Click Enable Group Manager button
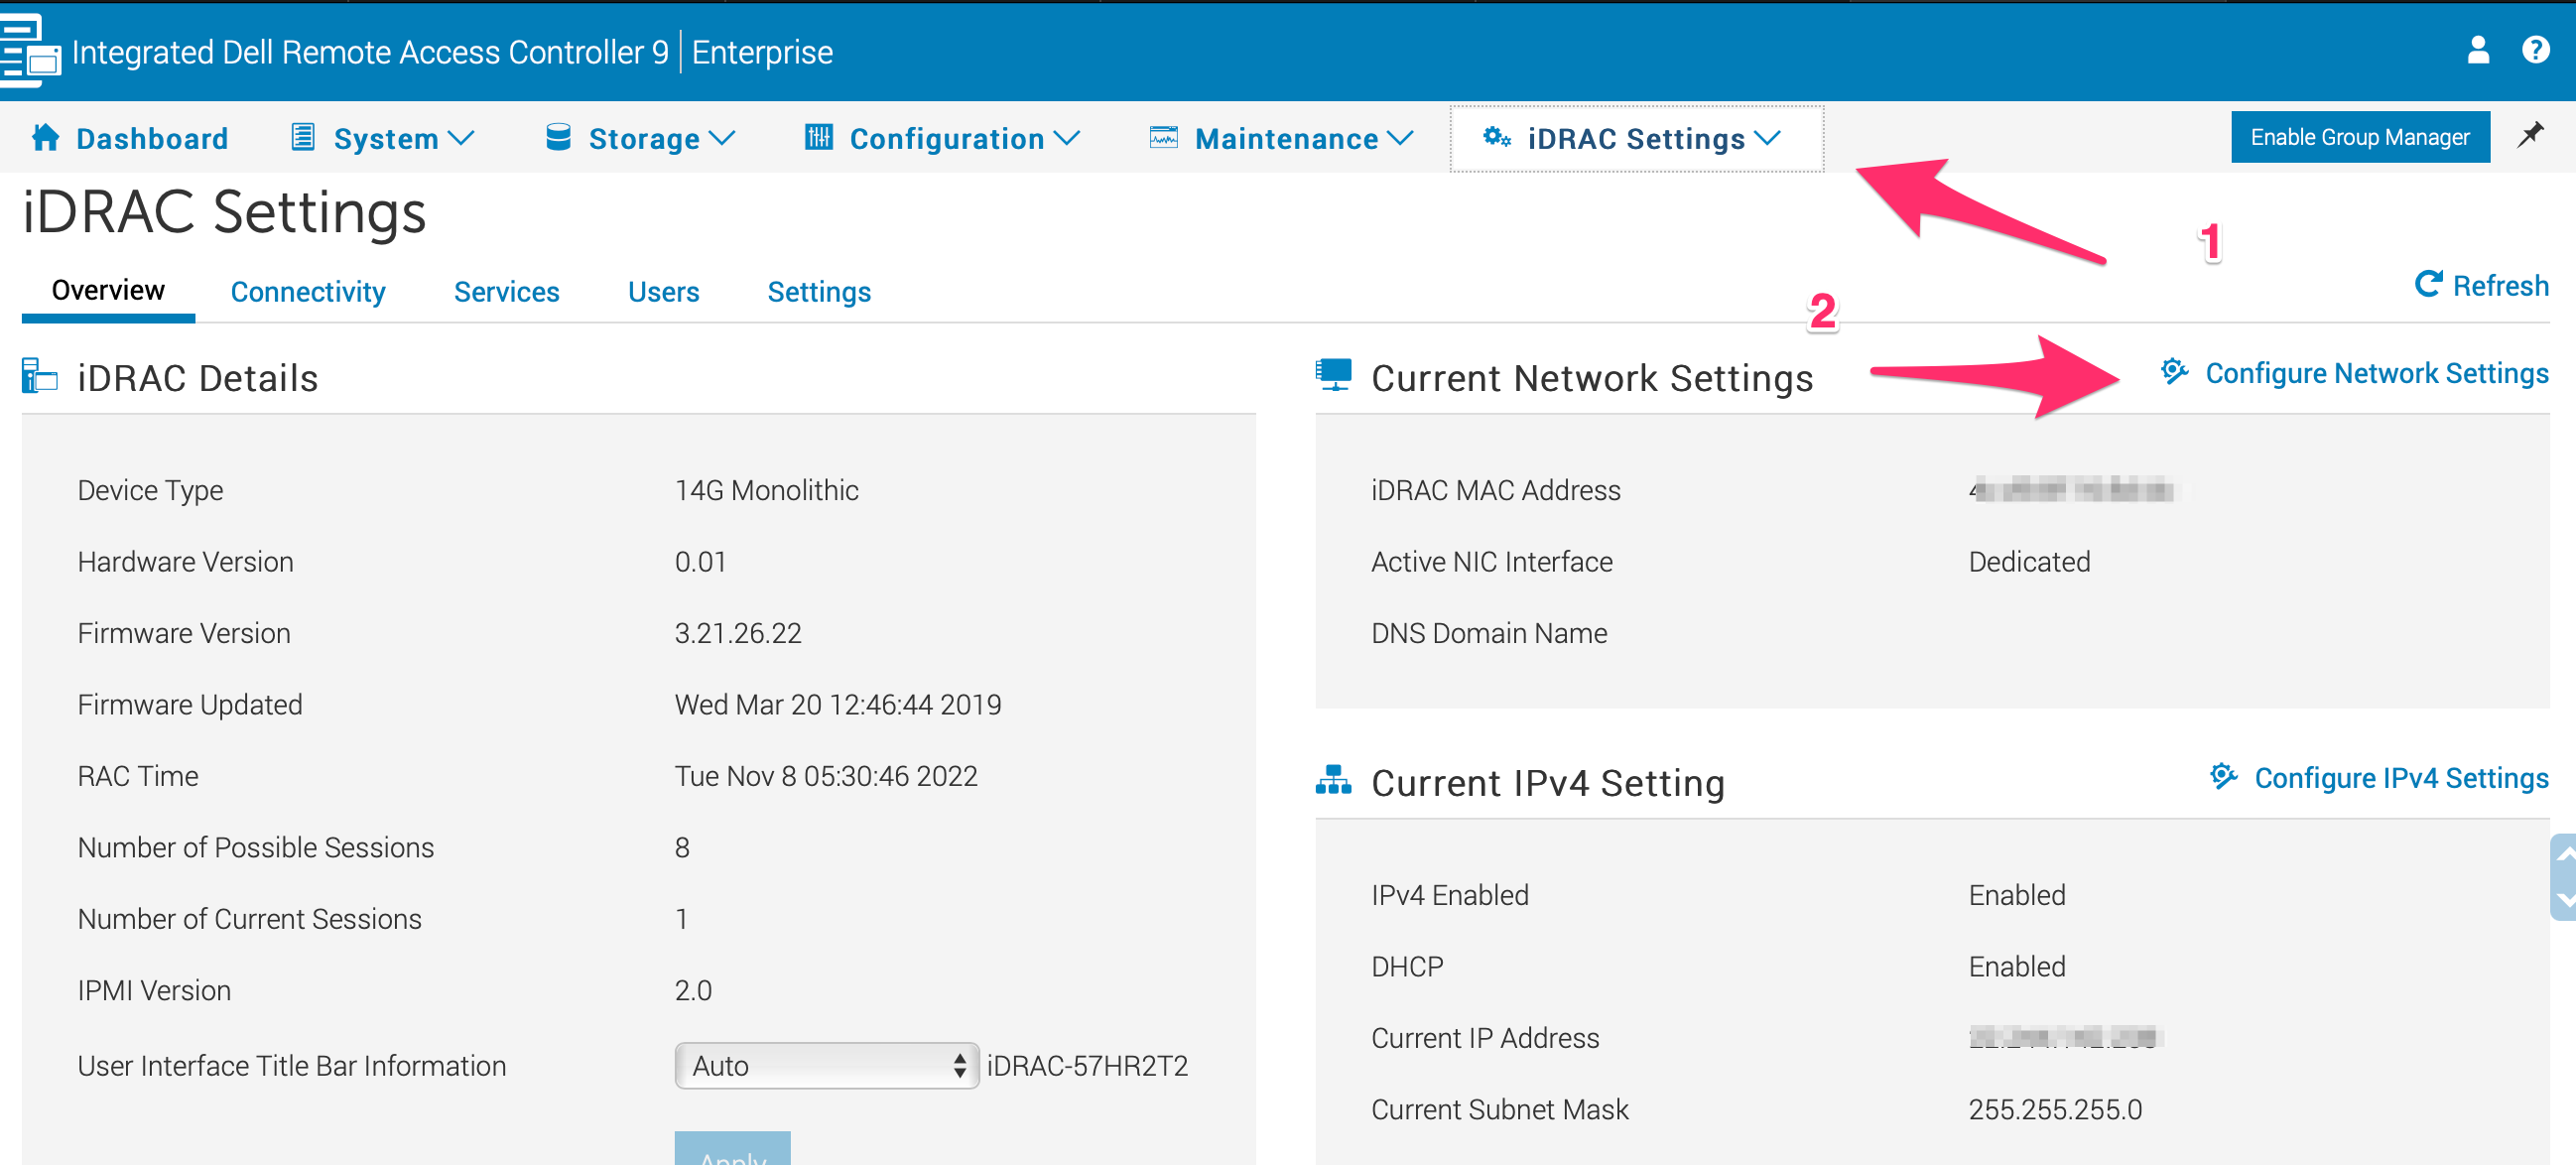Viewport: 2576px width, 1165px height. pos(2359,137)
